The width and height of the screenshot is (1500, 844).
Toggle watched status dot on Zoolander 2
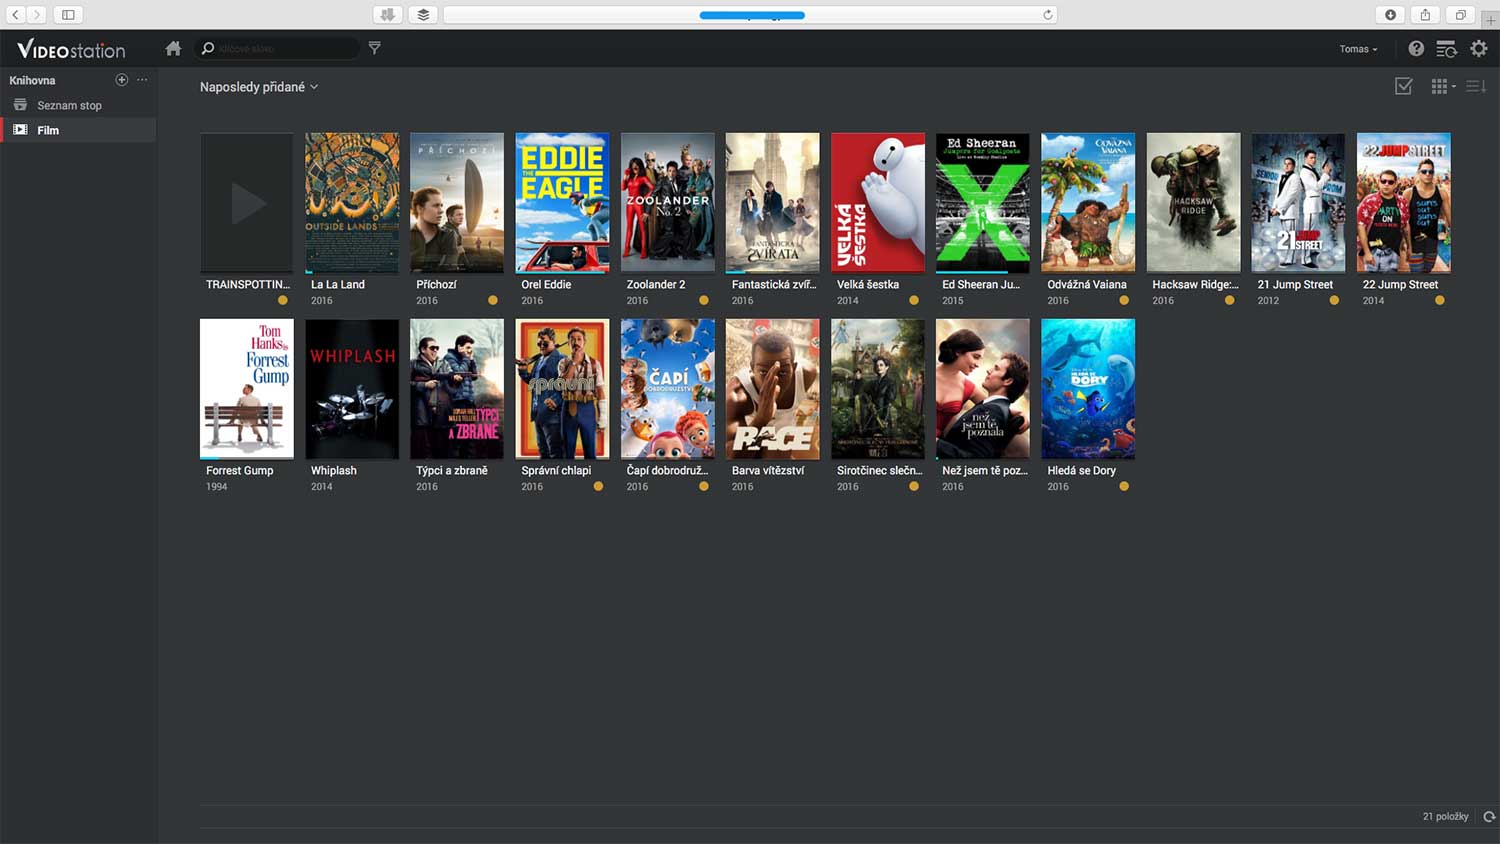coord(704,300)
